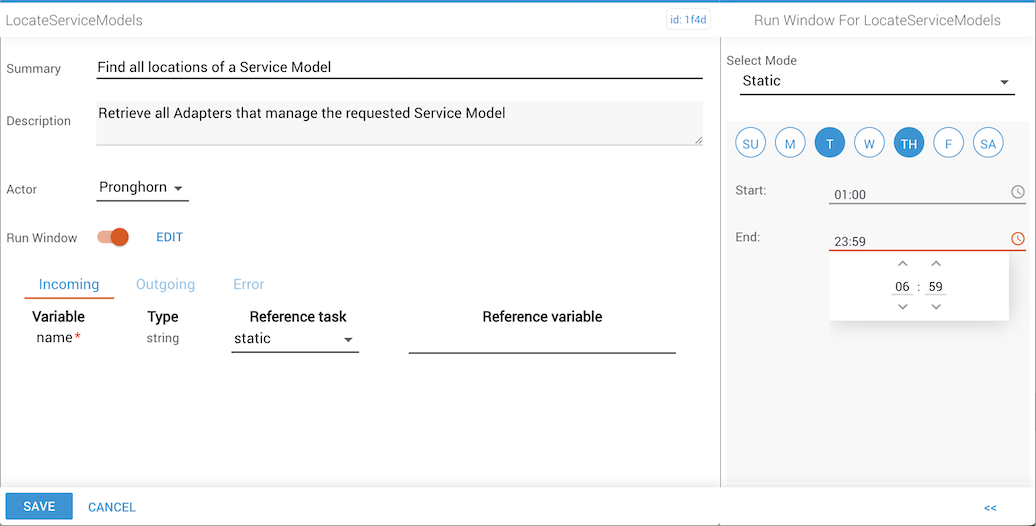Click the CANCEL button
This screenshot has height=526, width=1036.
tap(112, 507)
